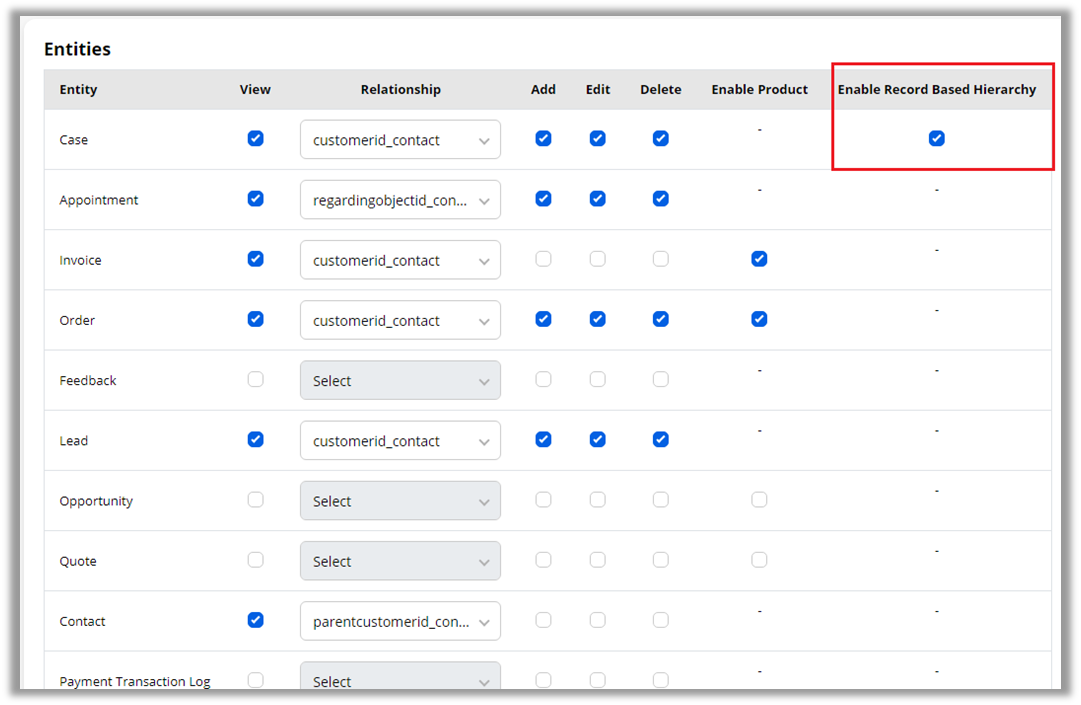Uncheck View checkbox for Contact
The height and width of the screenshot is (705, 1081).
255,620
